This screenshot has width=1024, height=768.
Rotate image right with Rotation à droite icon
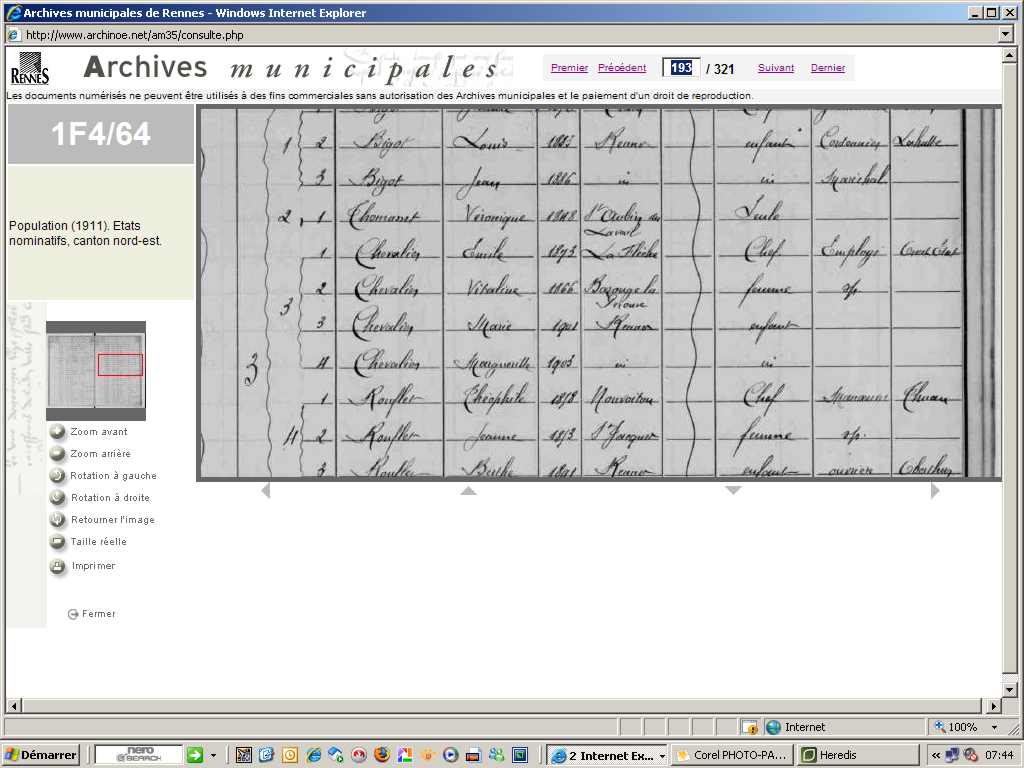point(58,498)
